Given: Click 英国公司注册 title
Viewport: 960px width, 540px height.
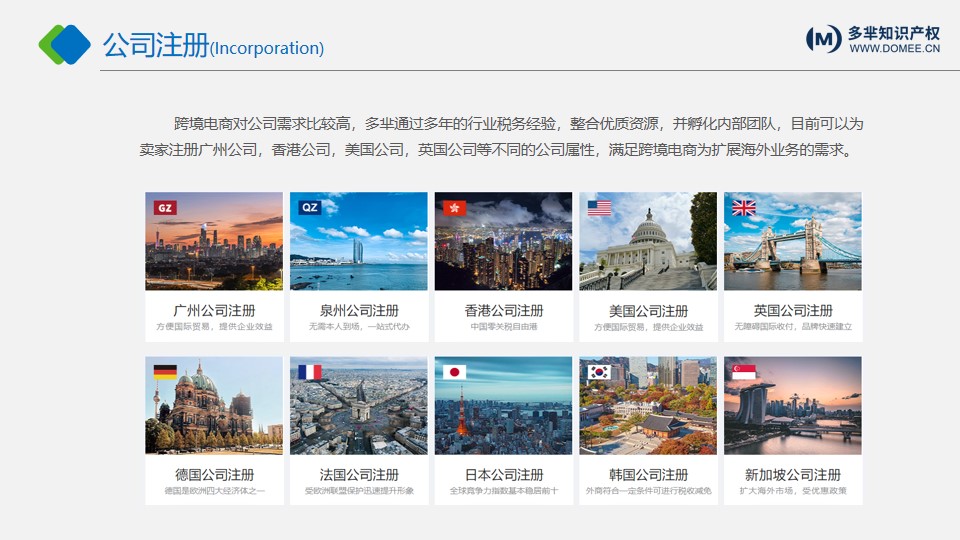Looking at the screenshot, I should tap(793, 310).
